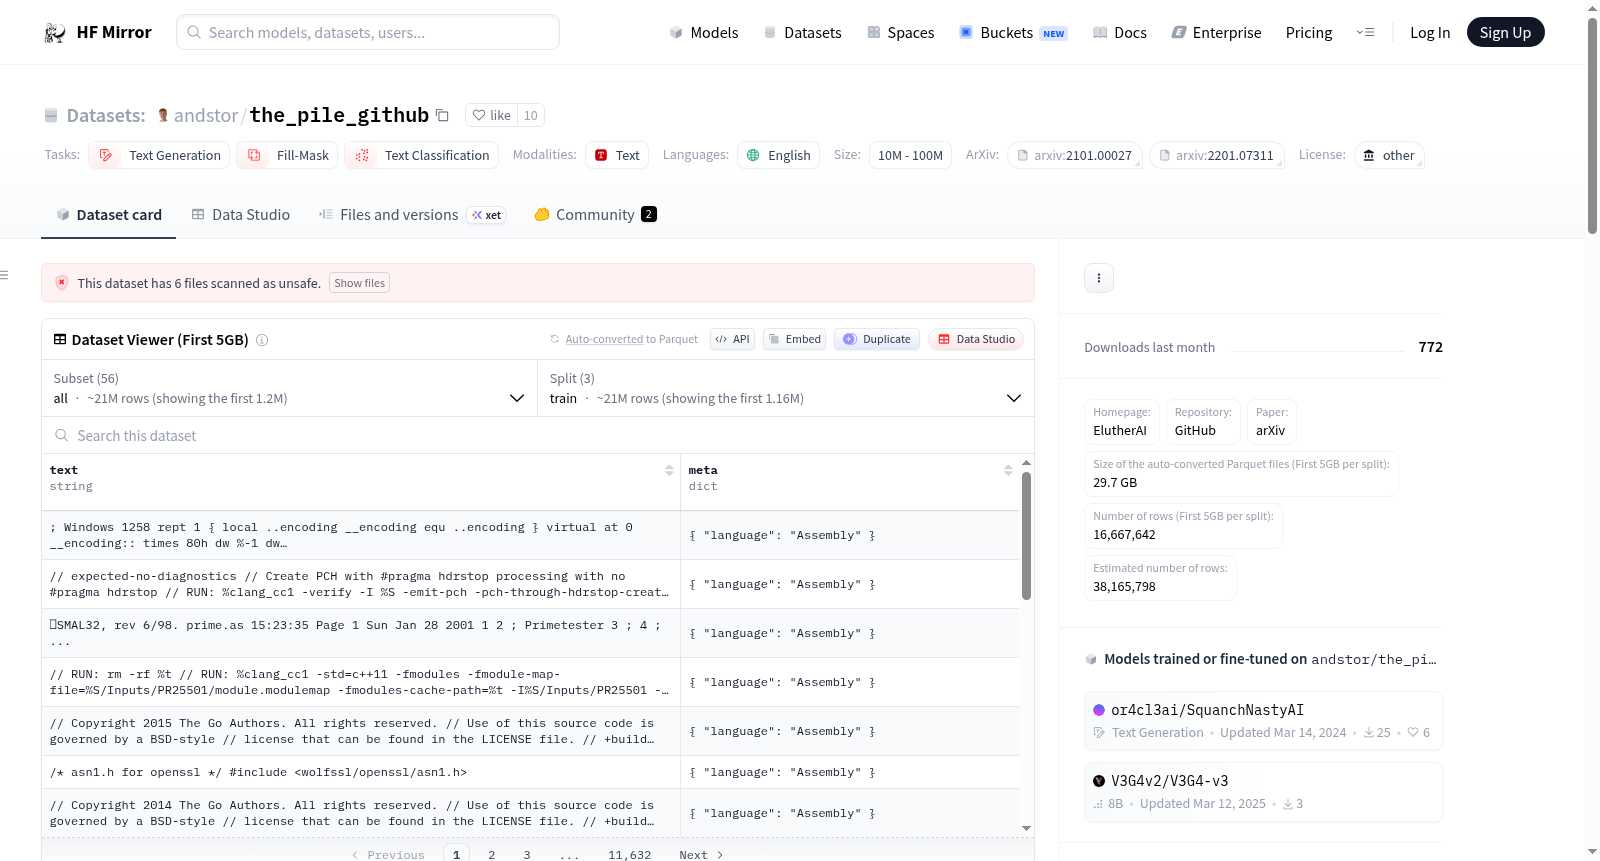The image size is (1600, 861).
Task: Click the unsafe scan warning icon
Action: [x=62, y=283]
